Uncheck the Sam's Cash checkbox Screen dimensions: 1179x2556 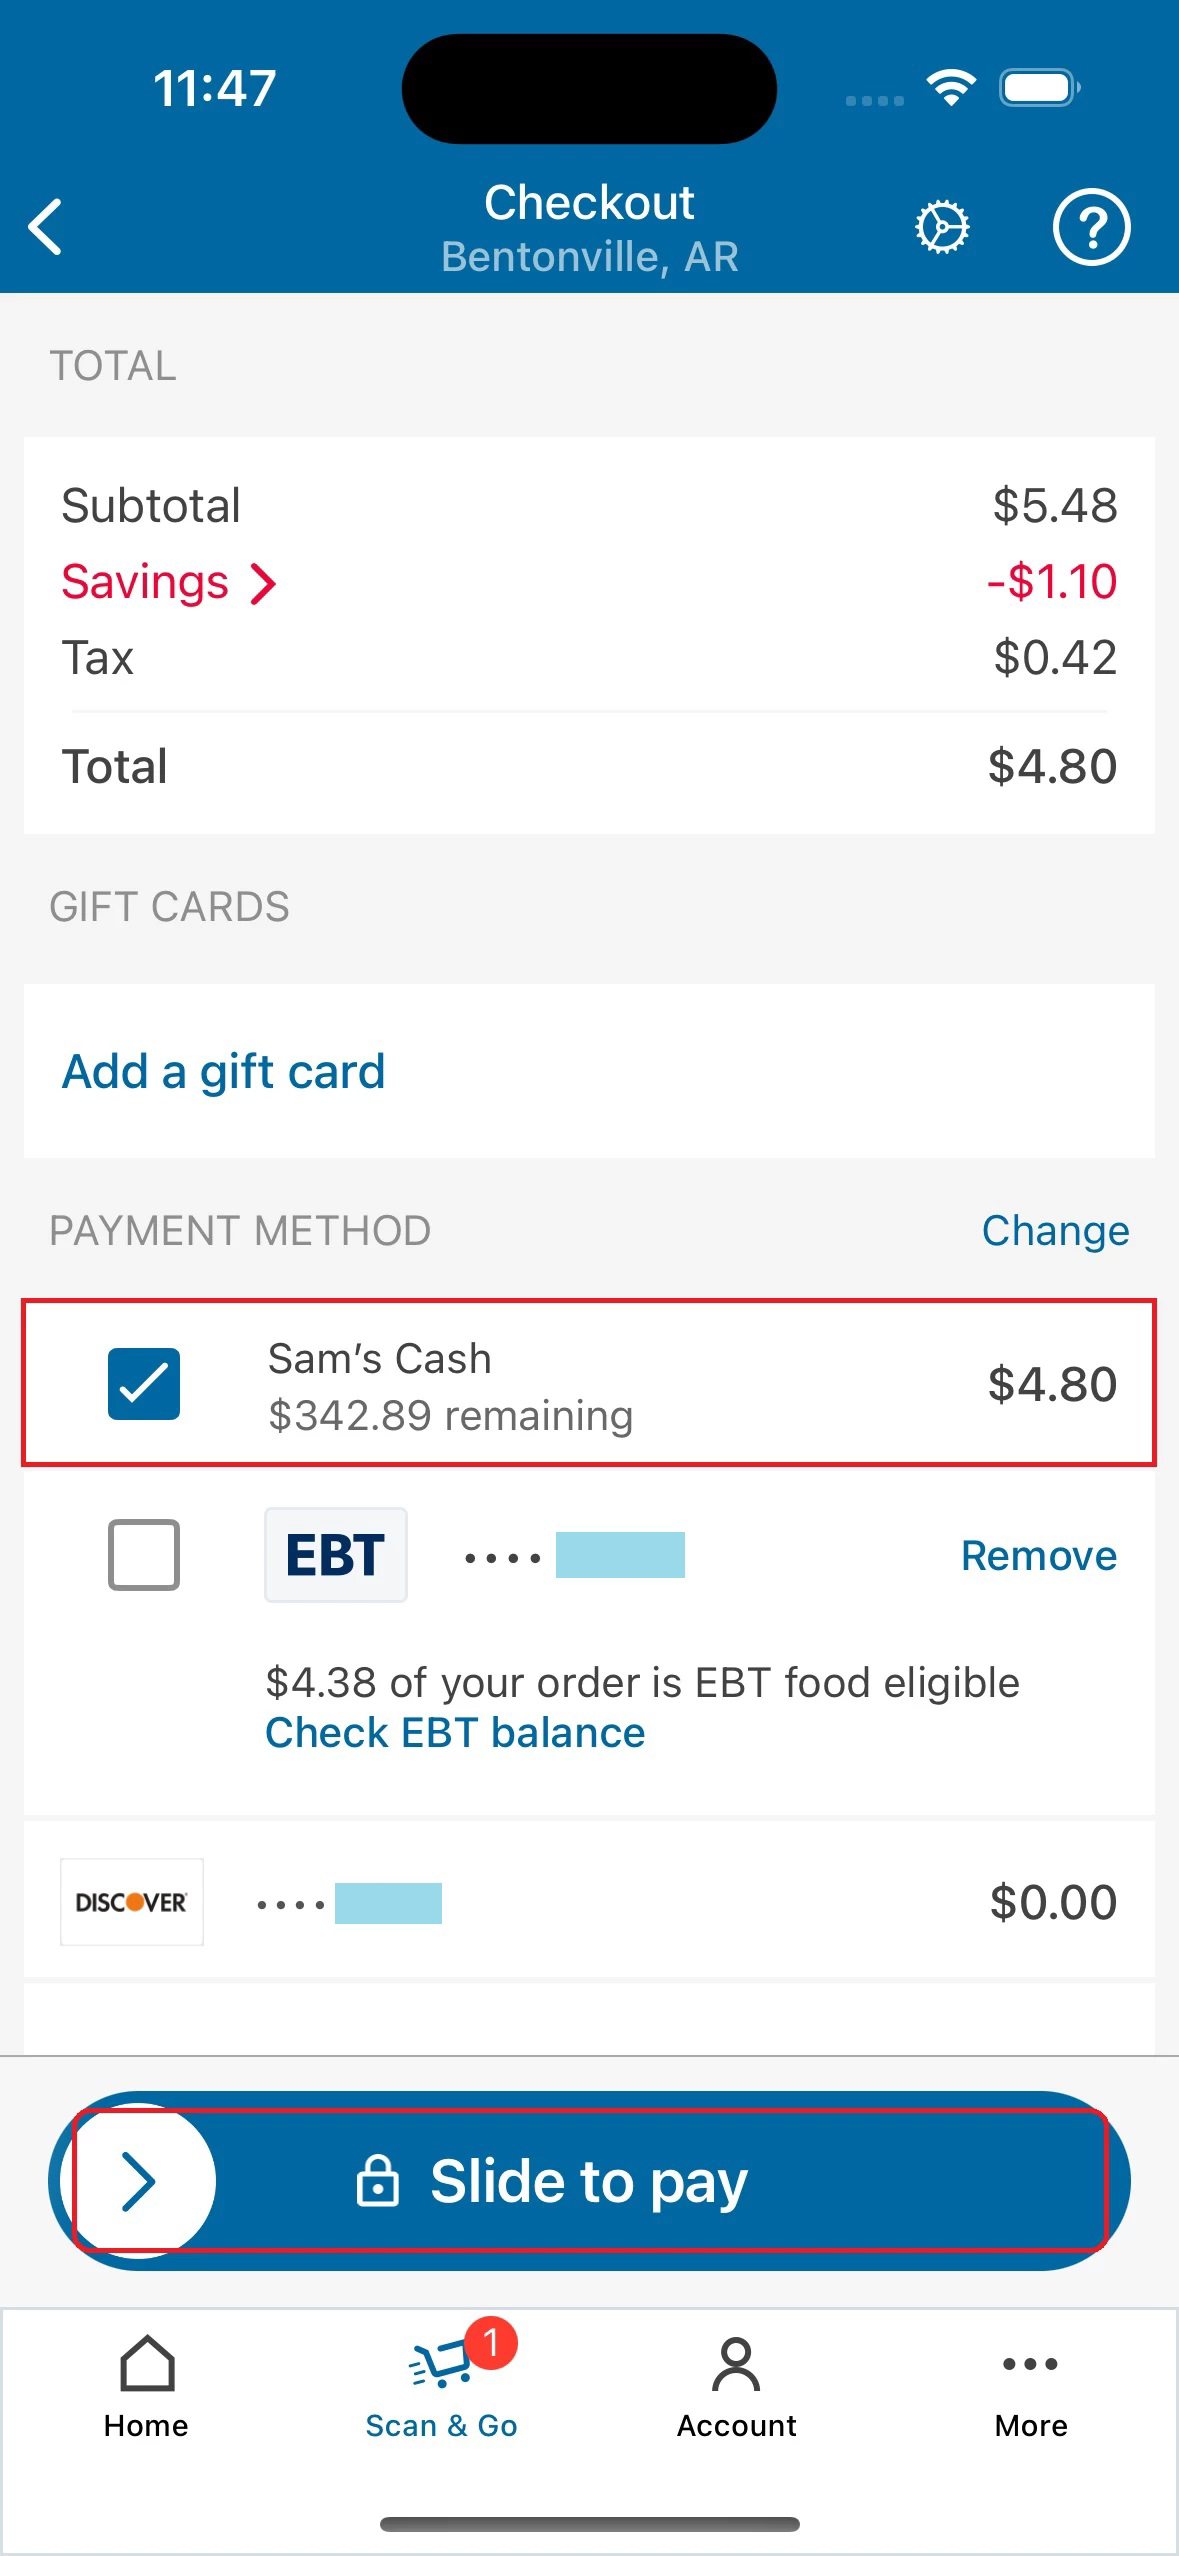coord(144,1384)
